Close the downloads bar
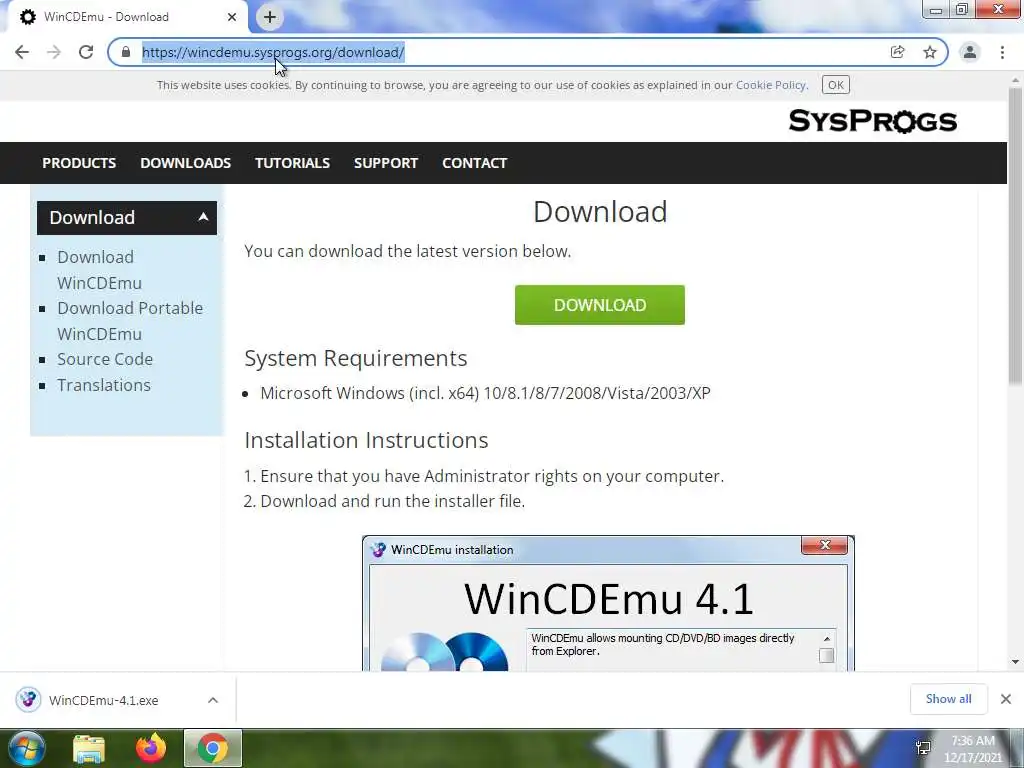This screenshot has width=1024, height=768. [x=1006, y=699]
